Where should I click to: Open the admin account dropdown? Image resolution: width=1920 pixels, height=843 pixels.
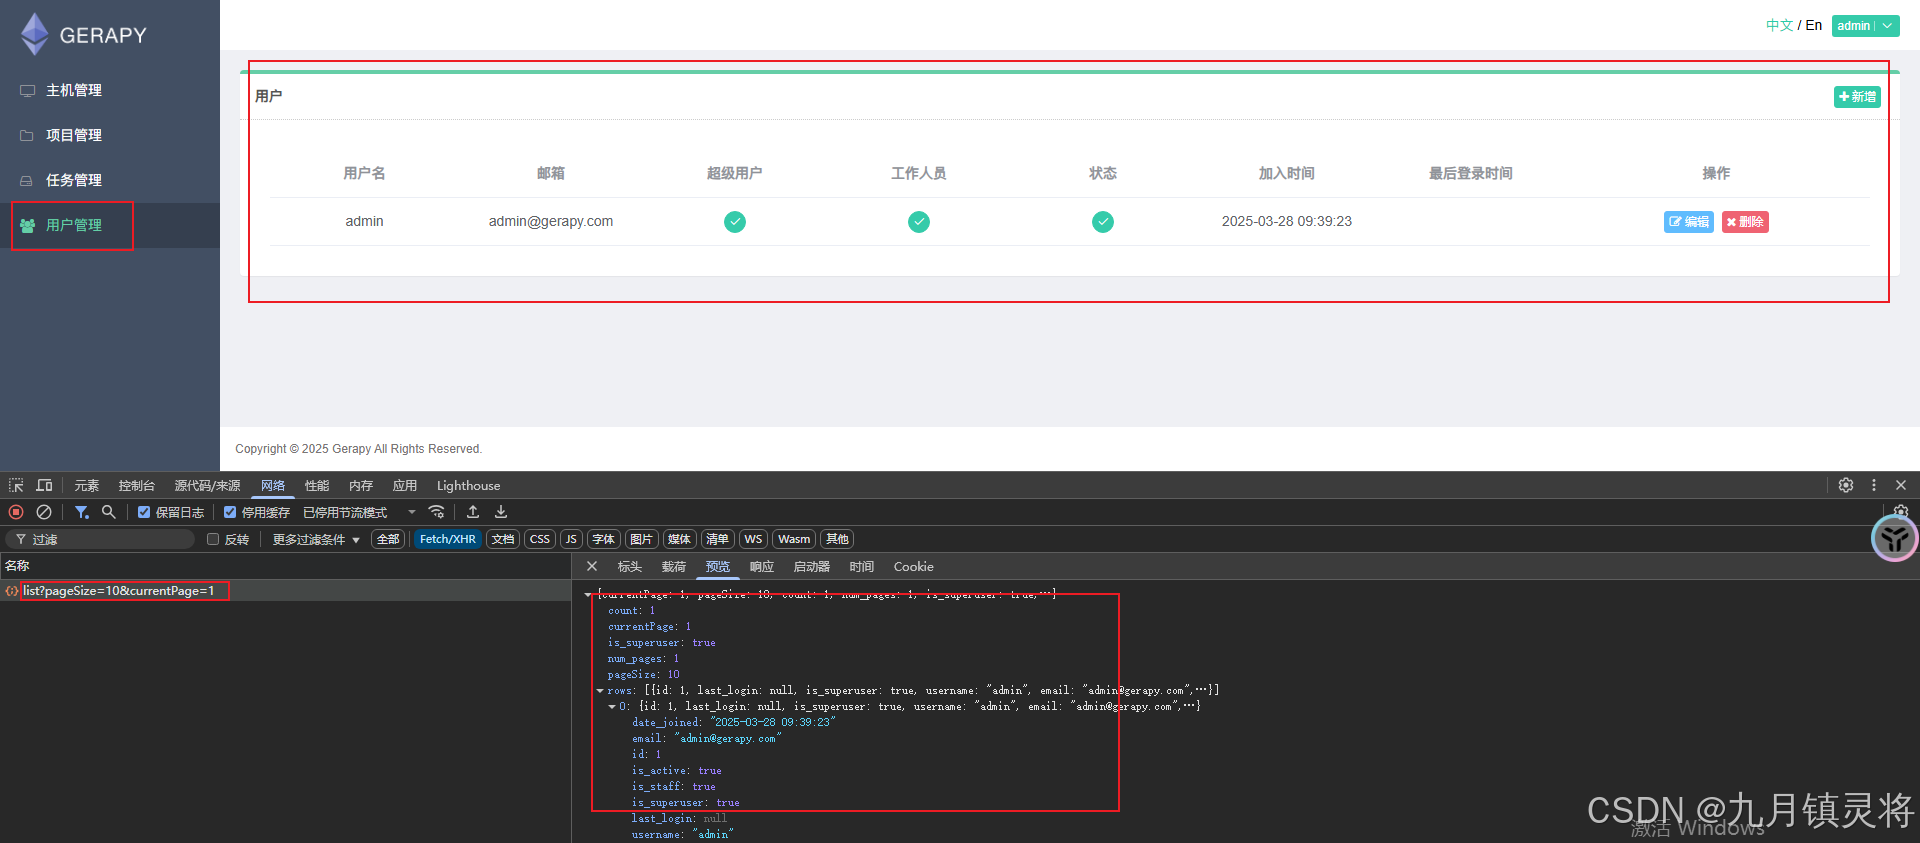pyautogui.click(x=1865, y=26)
